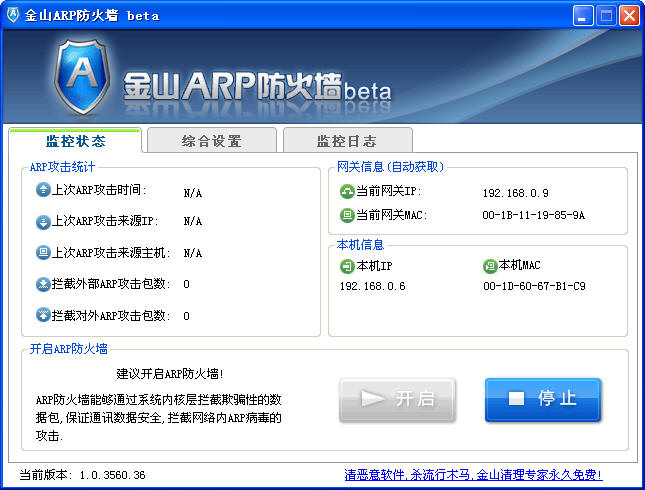Click green icon beside 当前网关IP
This screenshot has width=645, height=490.
(347, 191)
